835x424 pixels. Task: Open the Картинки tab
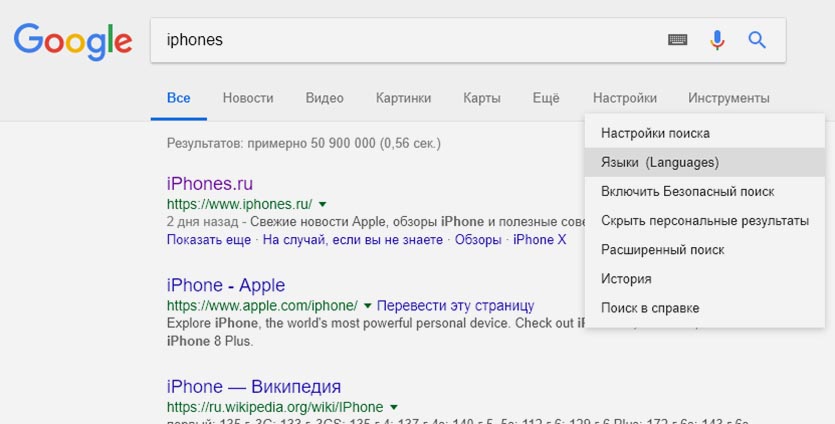[x=403, y=98]
